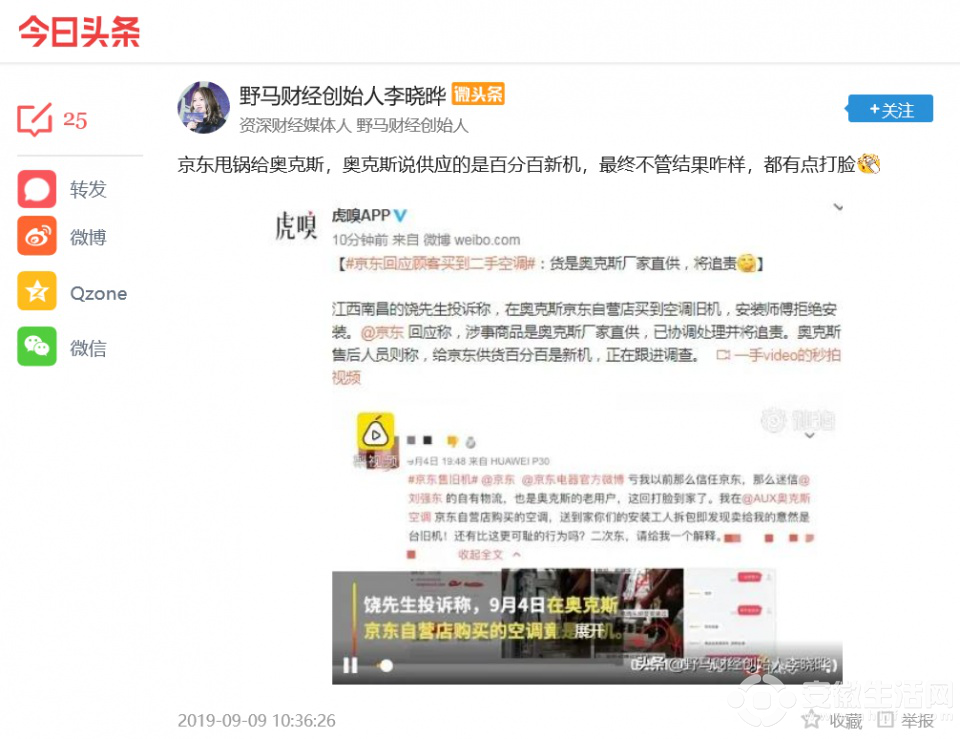Click the red 转发 share icon
This screenshot has height=739, width=960.
click(37, 189)
